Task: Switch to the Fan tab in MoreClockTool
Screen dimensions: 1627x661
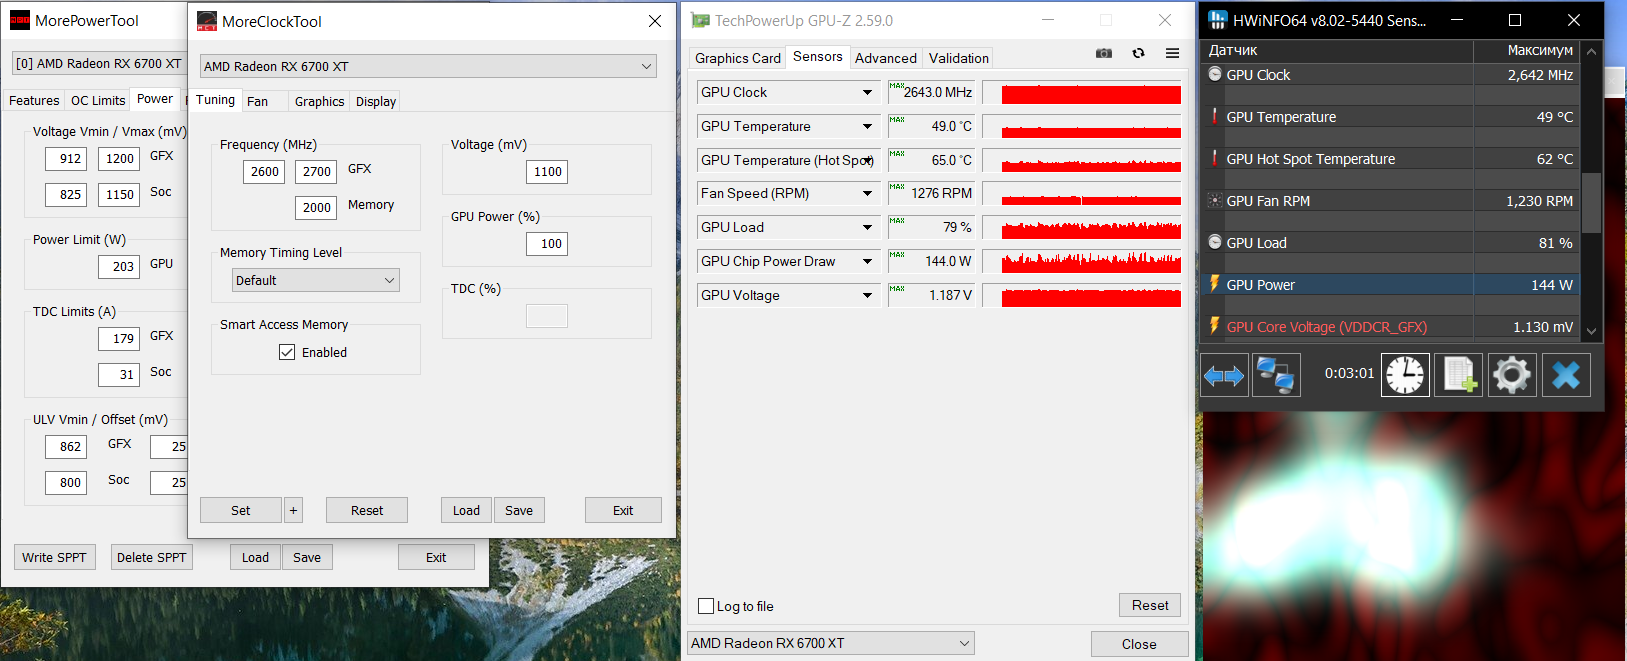Action: coord(257,101)
